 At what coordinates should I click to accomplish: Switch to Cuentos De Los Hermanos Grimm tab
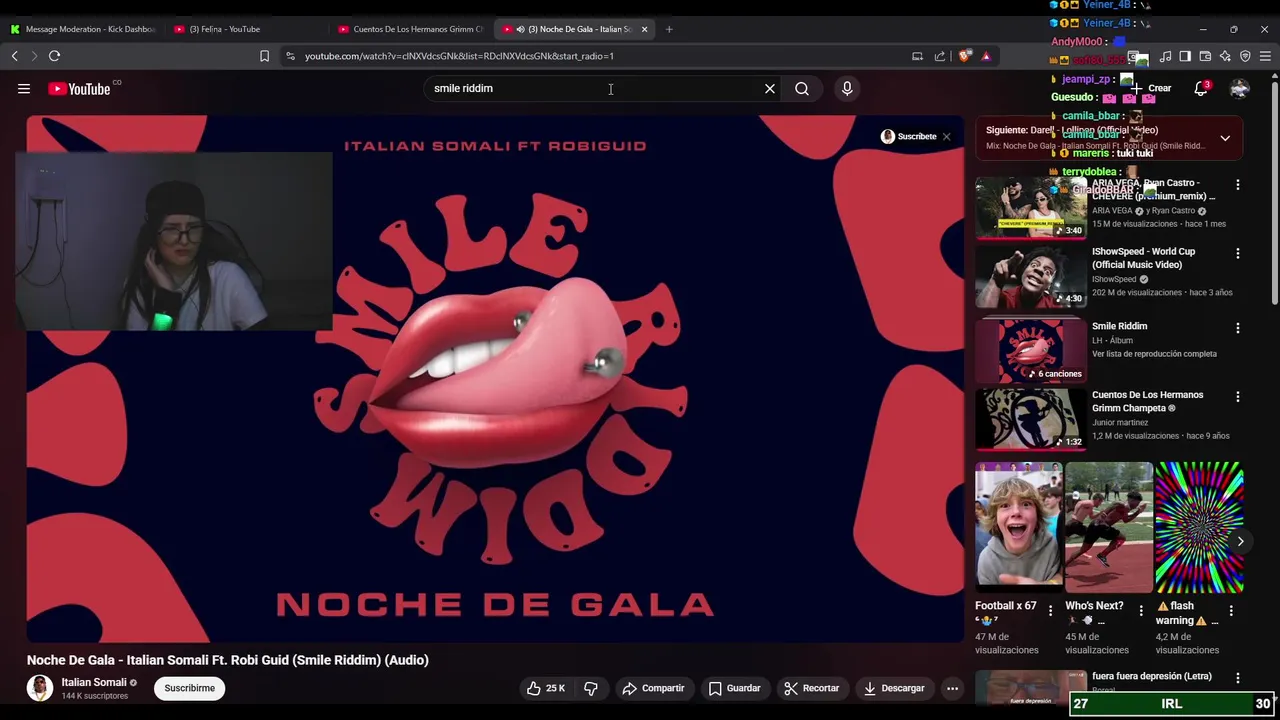pos(410,29)
